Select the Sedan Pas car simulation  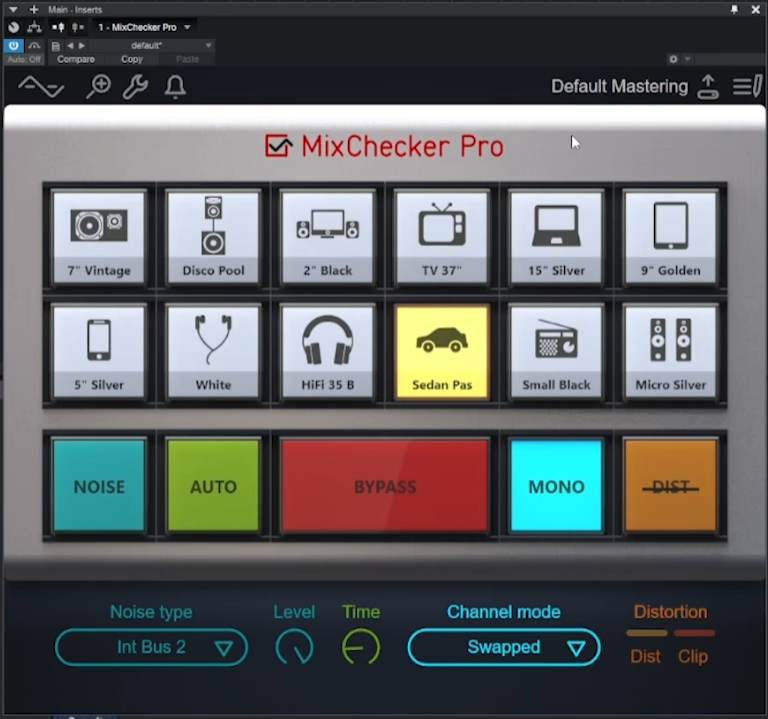[442, 352]
